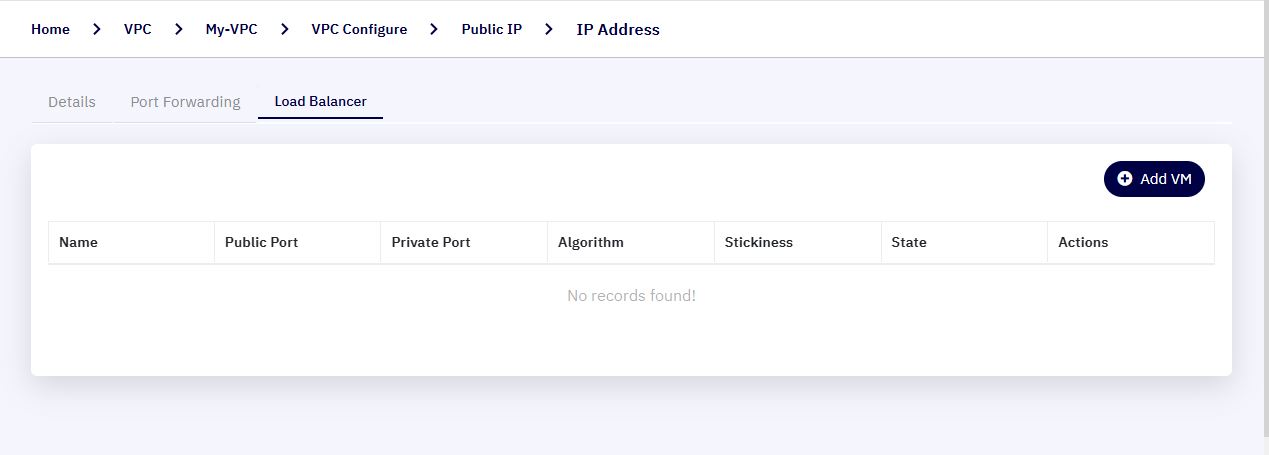Go to the Home breadcrumb link
Screen dimensions: 1269x455
point(50,29)
